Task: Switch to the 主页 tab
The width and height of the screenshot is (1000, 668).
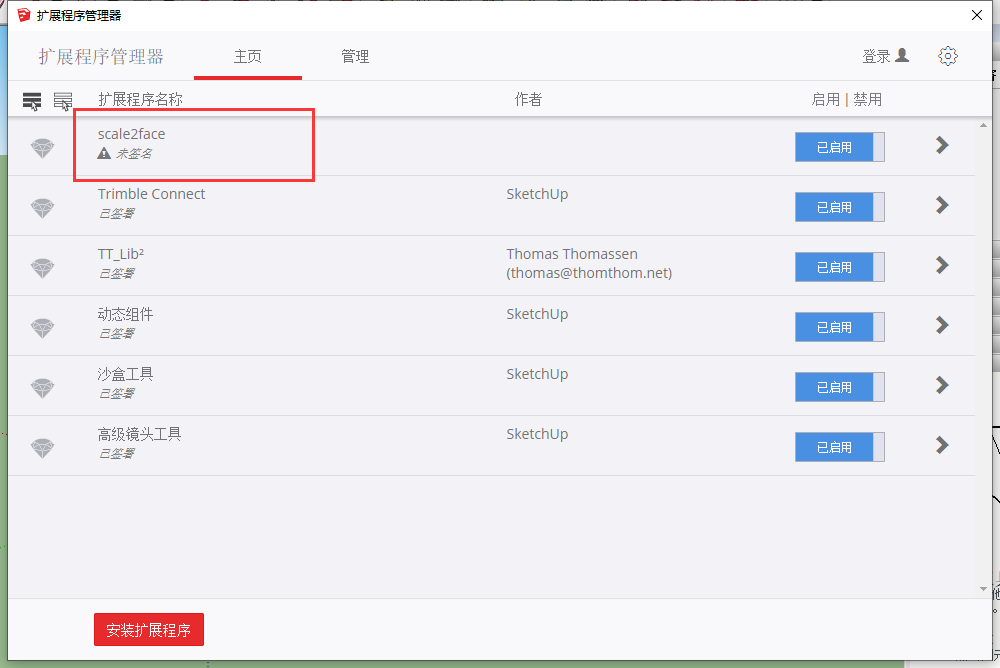Action: (247, 57)
